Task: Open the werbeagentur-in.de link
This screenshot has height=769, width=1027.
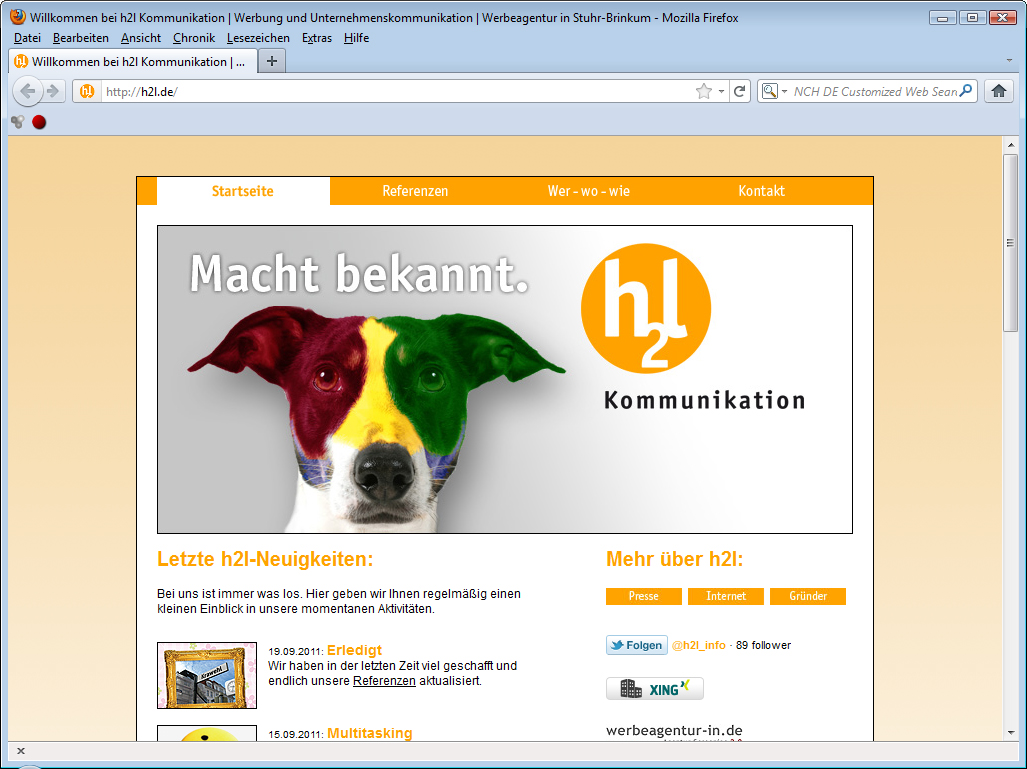Action: (674, 730)
